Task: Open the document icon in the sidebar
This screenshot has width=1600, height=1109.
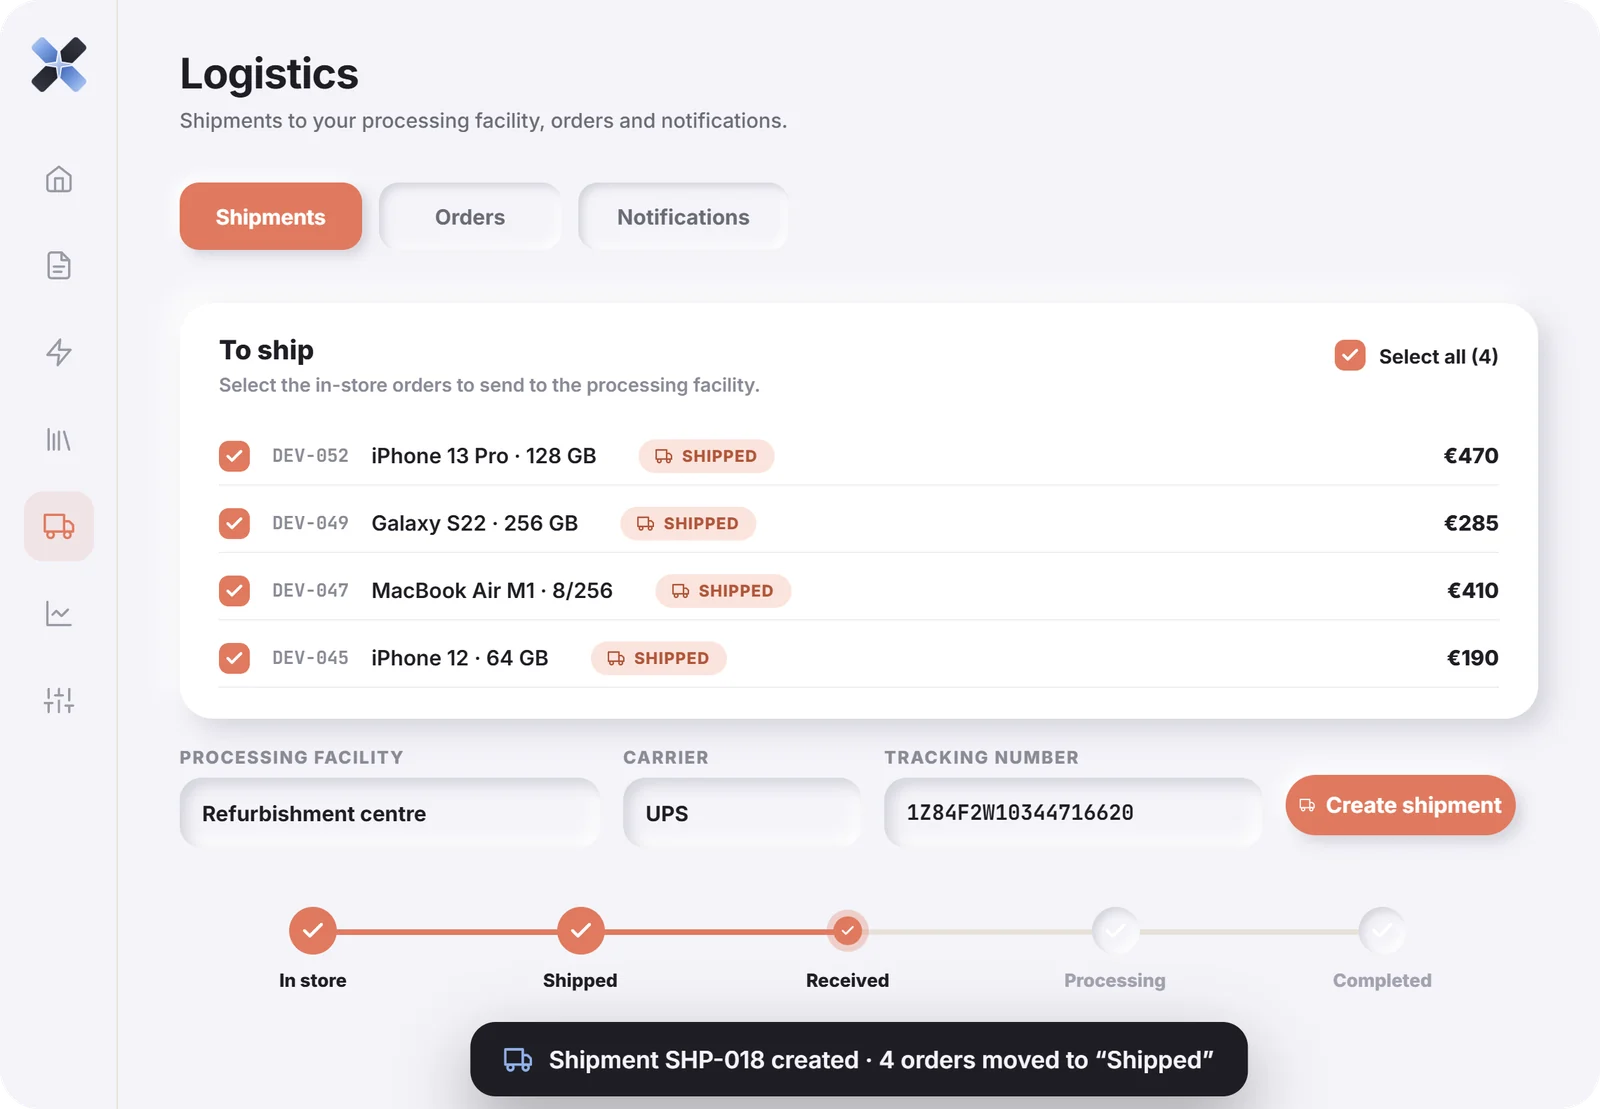Action: tap(59, 265)
